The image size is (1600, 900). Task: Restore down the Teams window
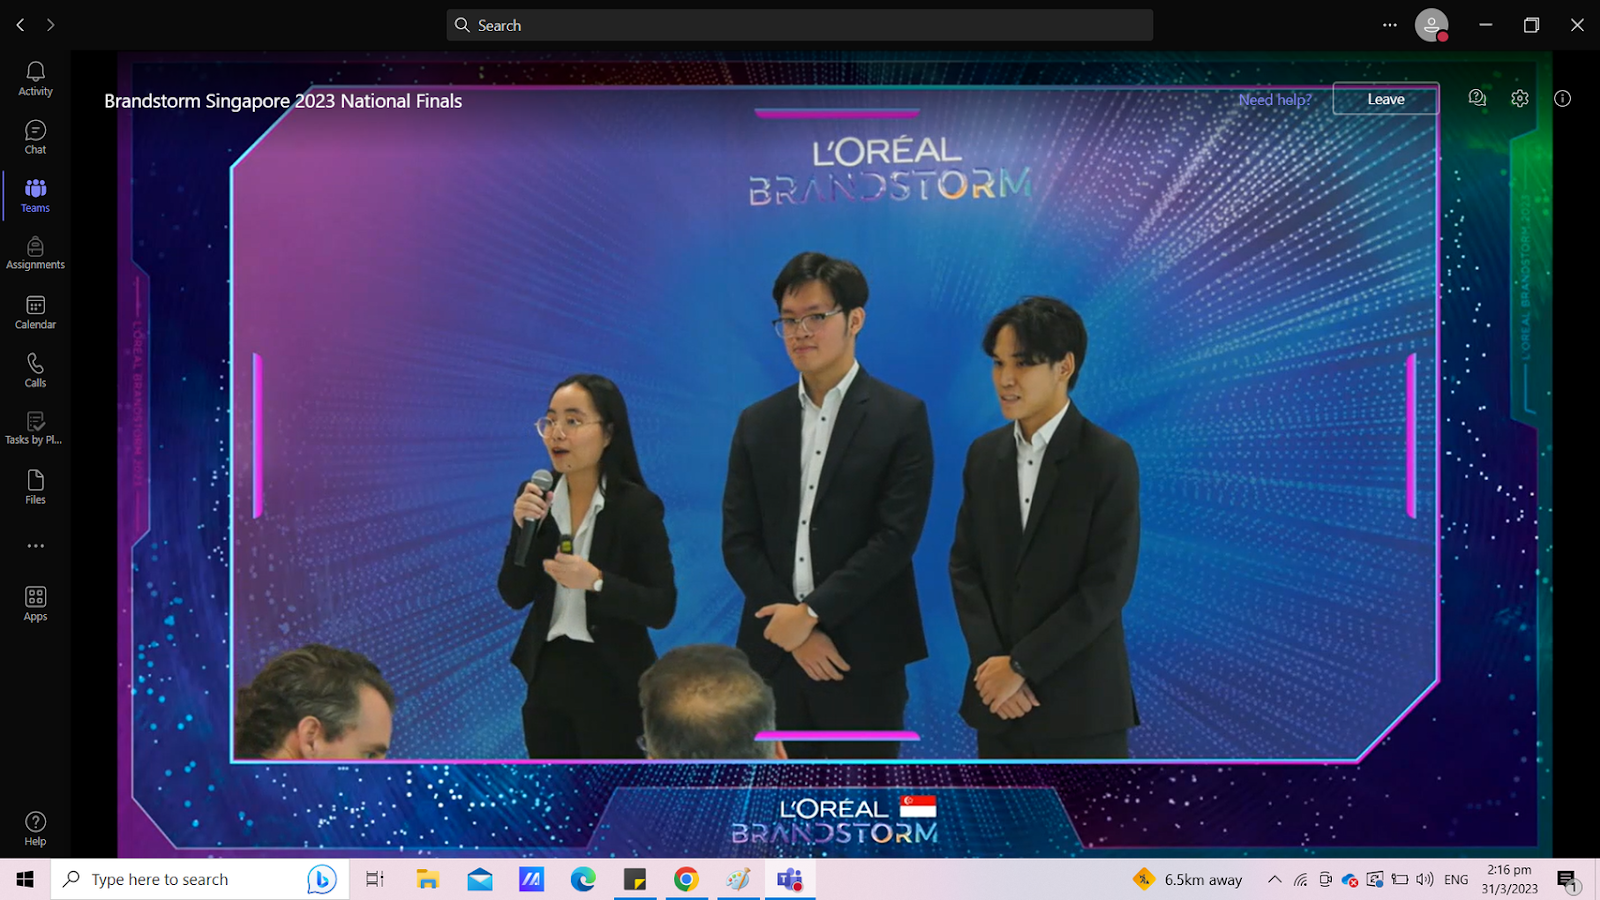pos(1531,25)
